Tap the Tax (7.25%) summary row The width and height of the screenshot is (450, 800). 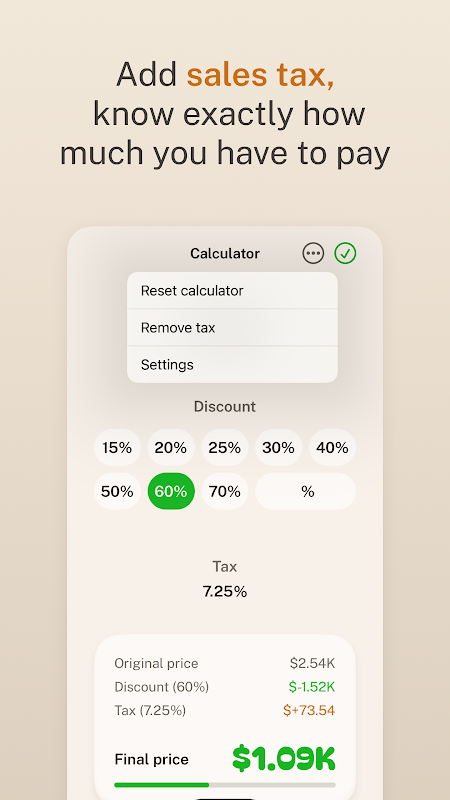(225, 710)
